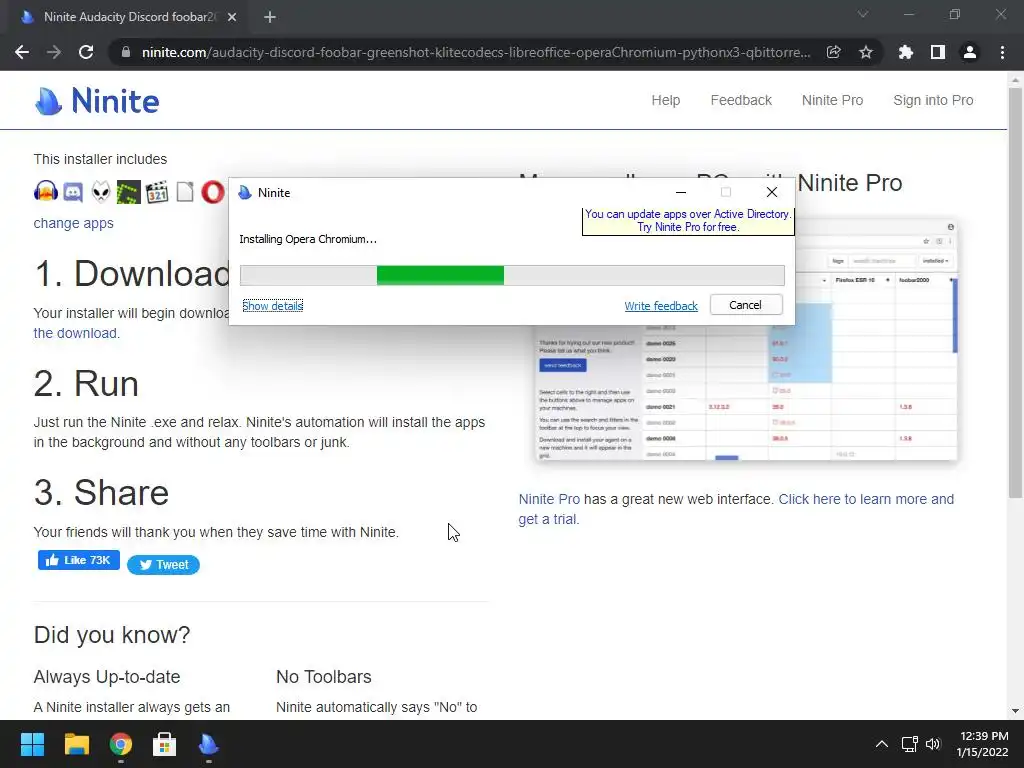Click Sign into Pro in header
This screenshot has height=768, width=1024.
pyautogui.click(x=933, y=101)
